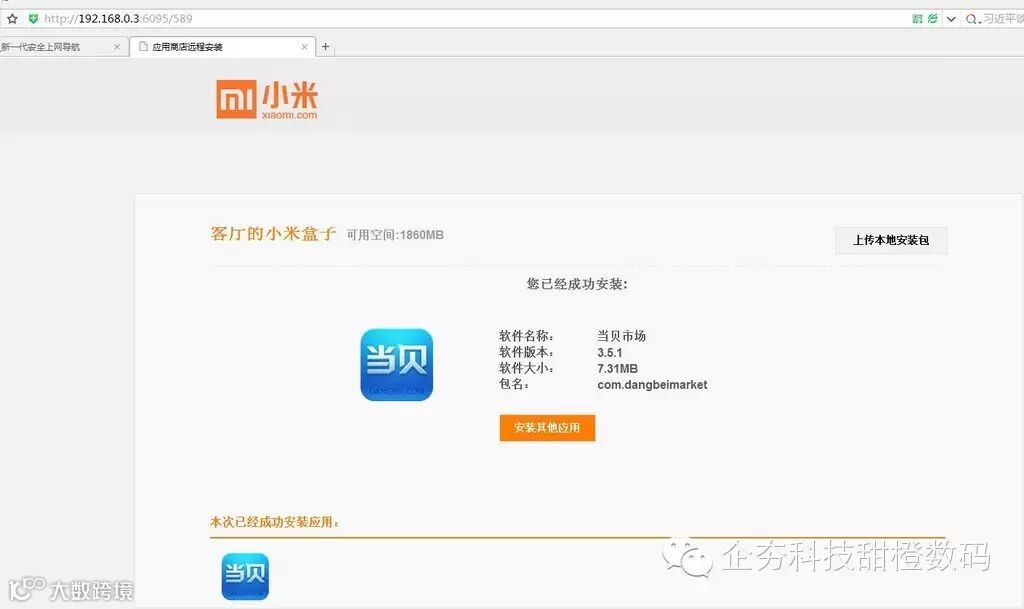Click the 客厅的小米盒子 device title
Screen dimensions: 1024x609
(273, 234)
